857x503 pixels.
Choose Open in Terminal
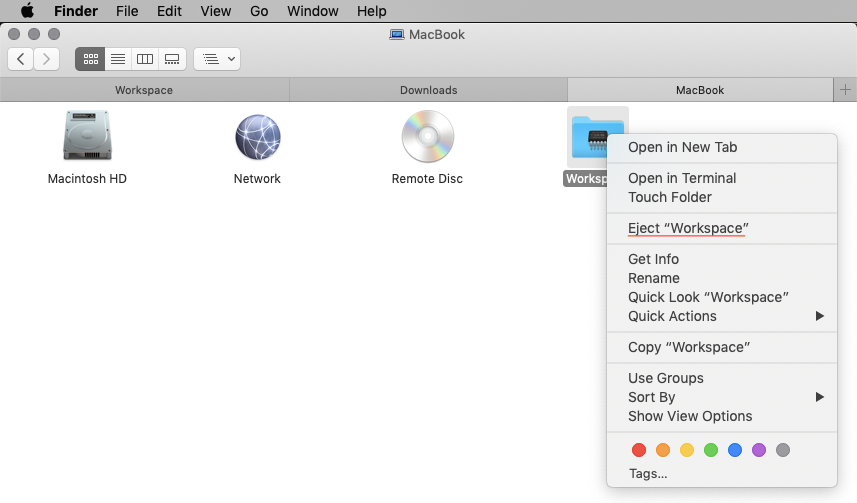[x=722, y=178]
